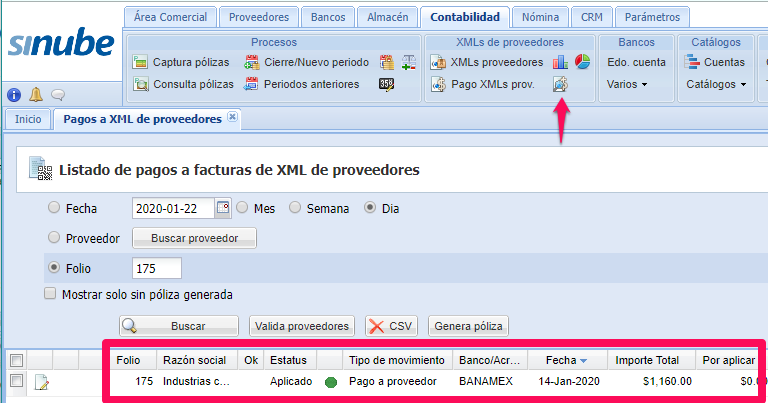Close the Pagos a XML de proveedores tab
This screenshot has height=403, width=768.
233,117
